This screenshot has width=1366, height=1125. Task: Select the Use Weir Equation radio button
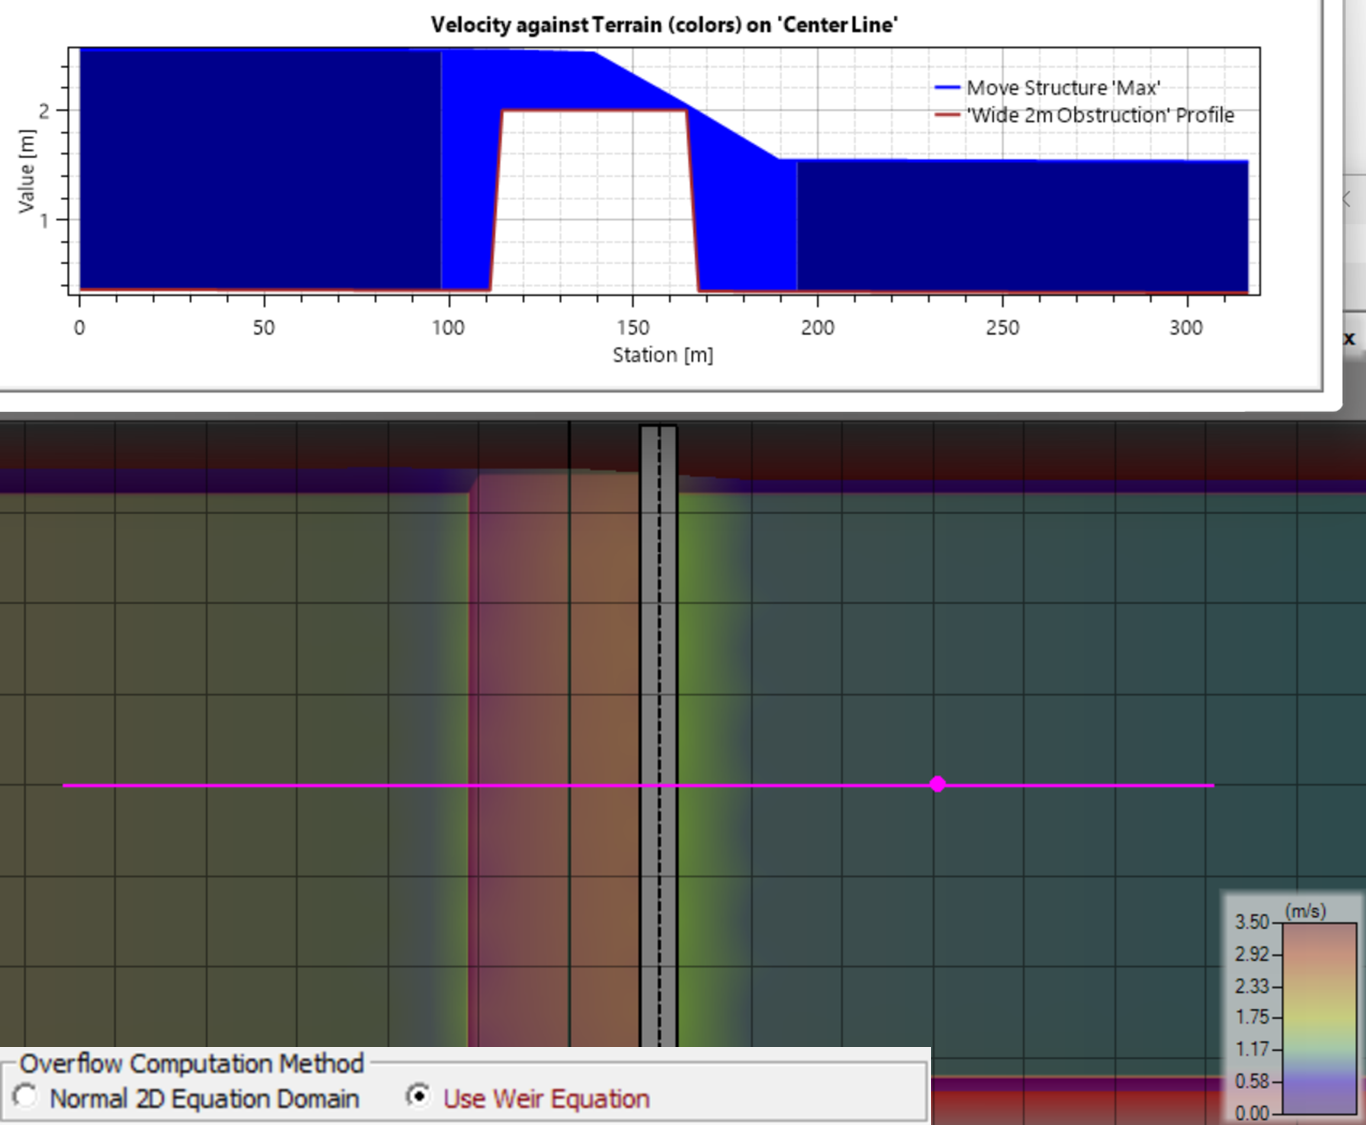tap(418, 1096)
